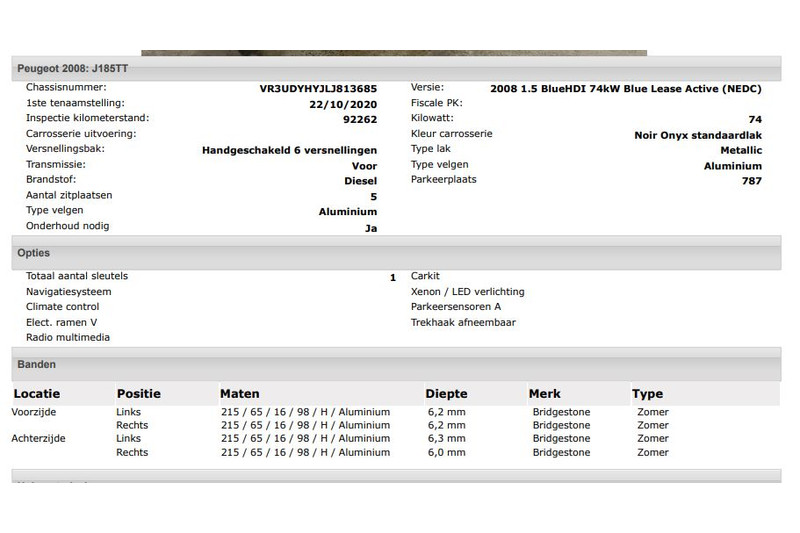Select the inspection mileage value 92262
Viewport: 800px width, 533px height.
(359, 119)
